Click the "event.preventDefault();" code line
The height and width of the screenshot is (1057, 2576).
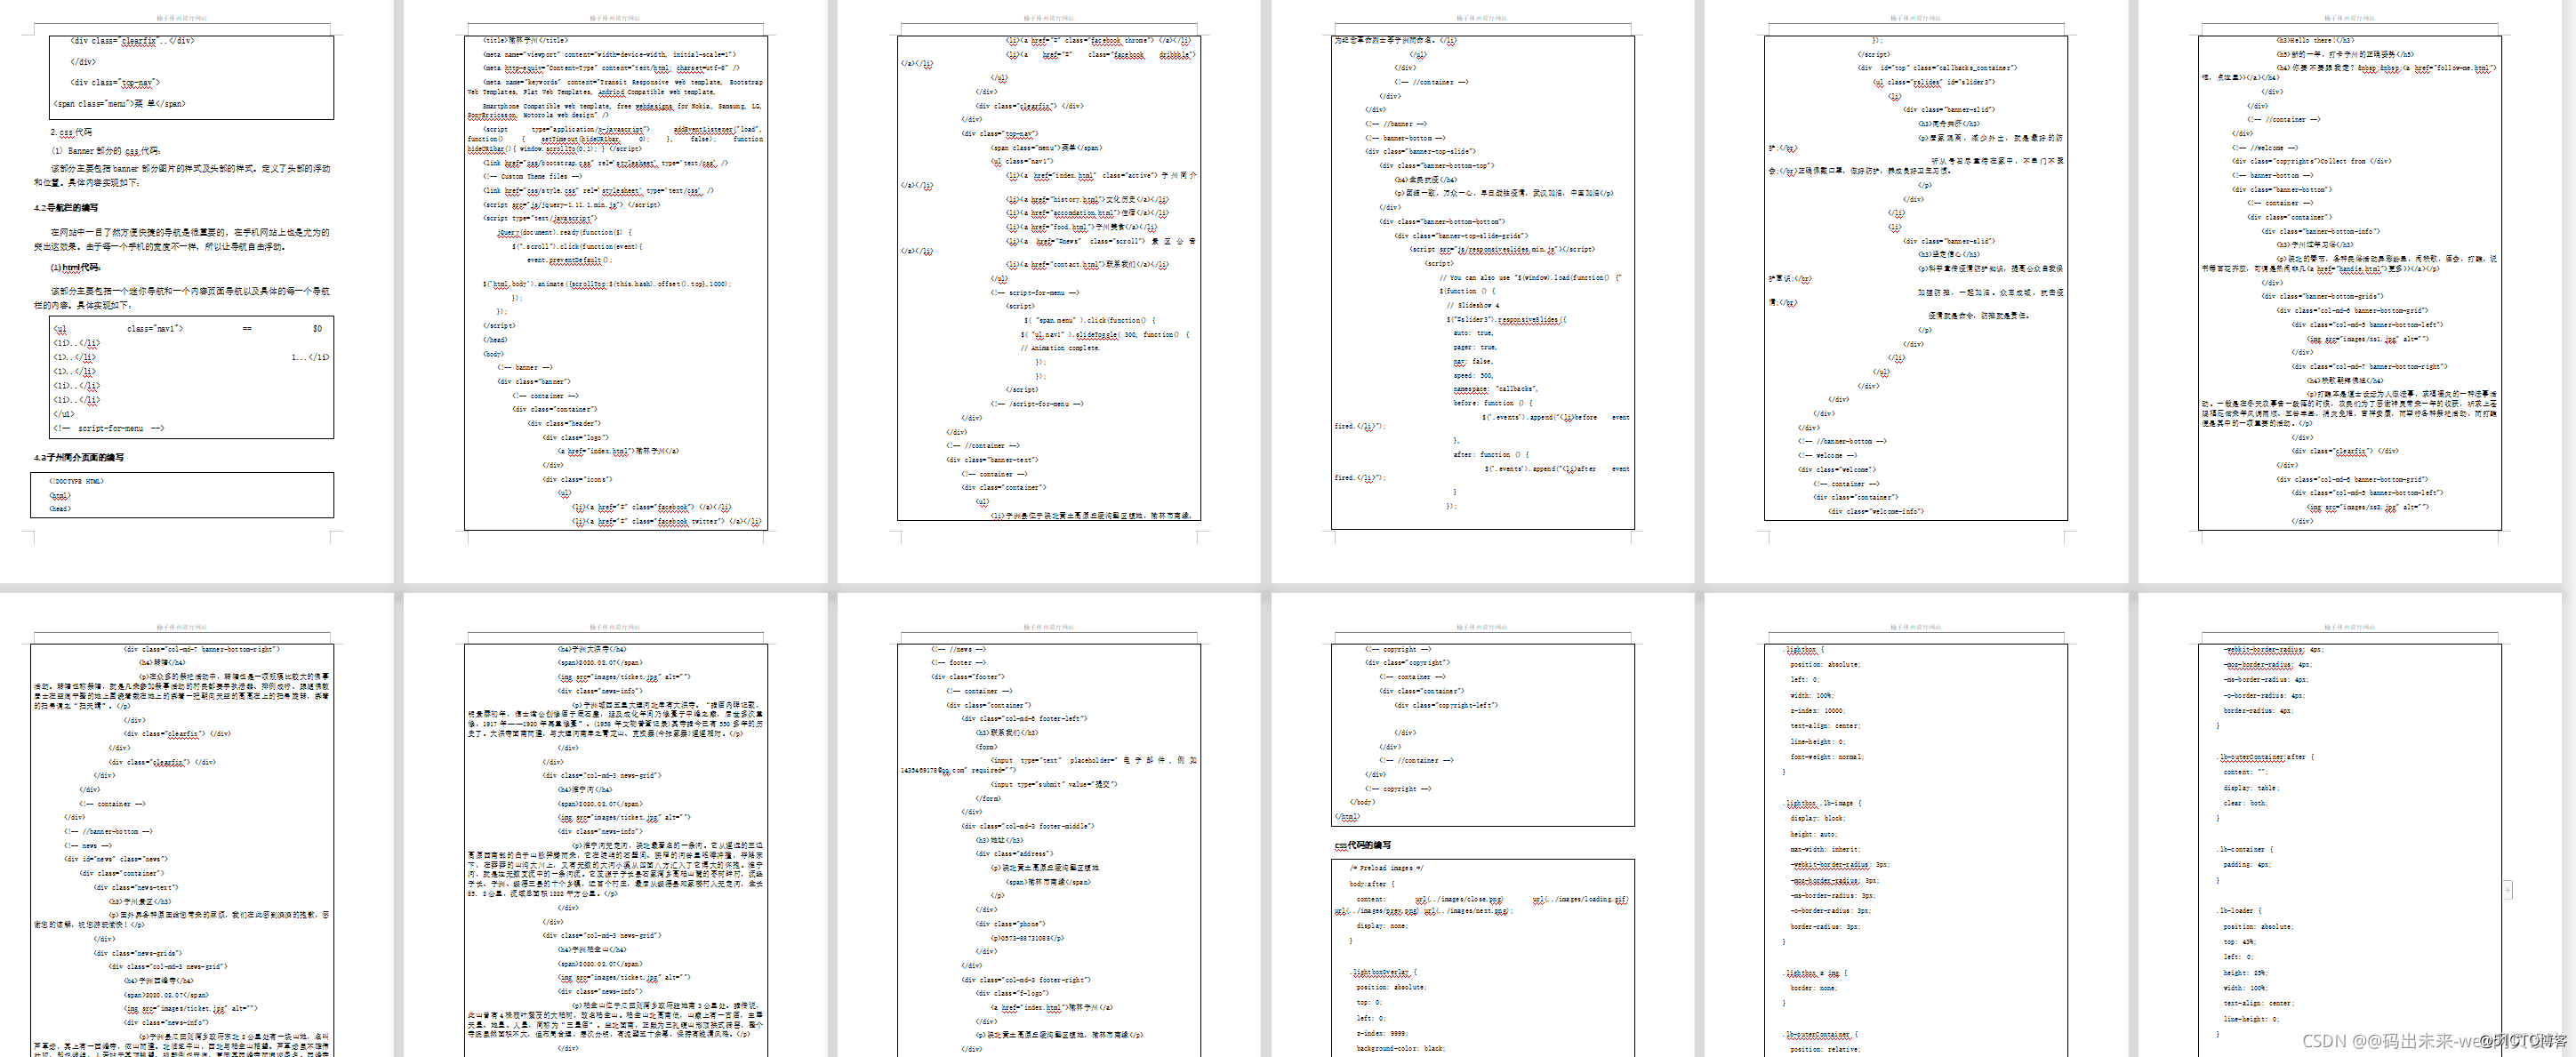pyautogui.click(x=569, y=260)
